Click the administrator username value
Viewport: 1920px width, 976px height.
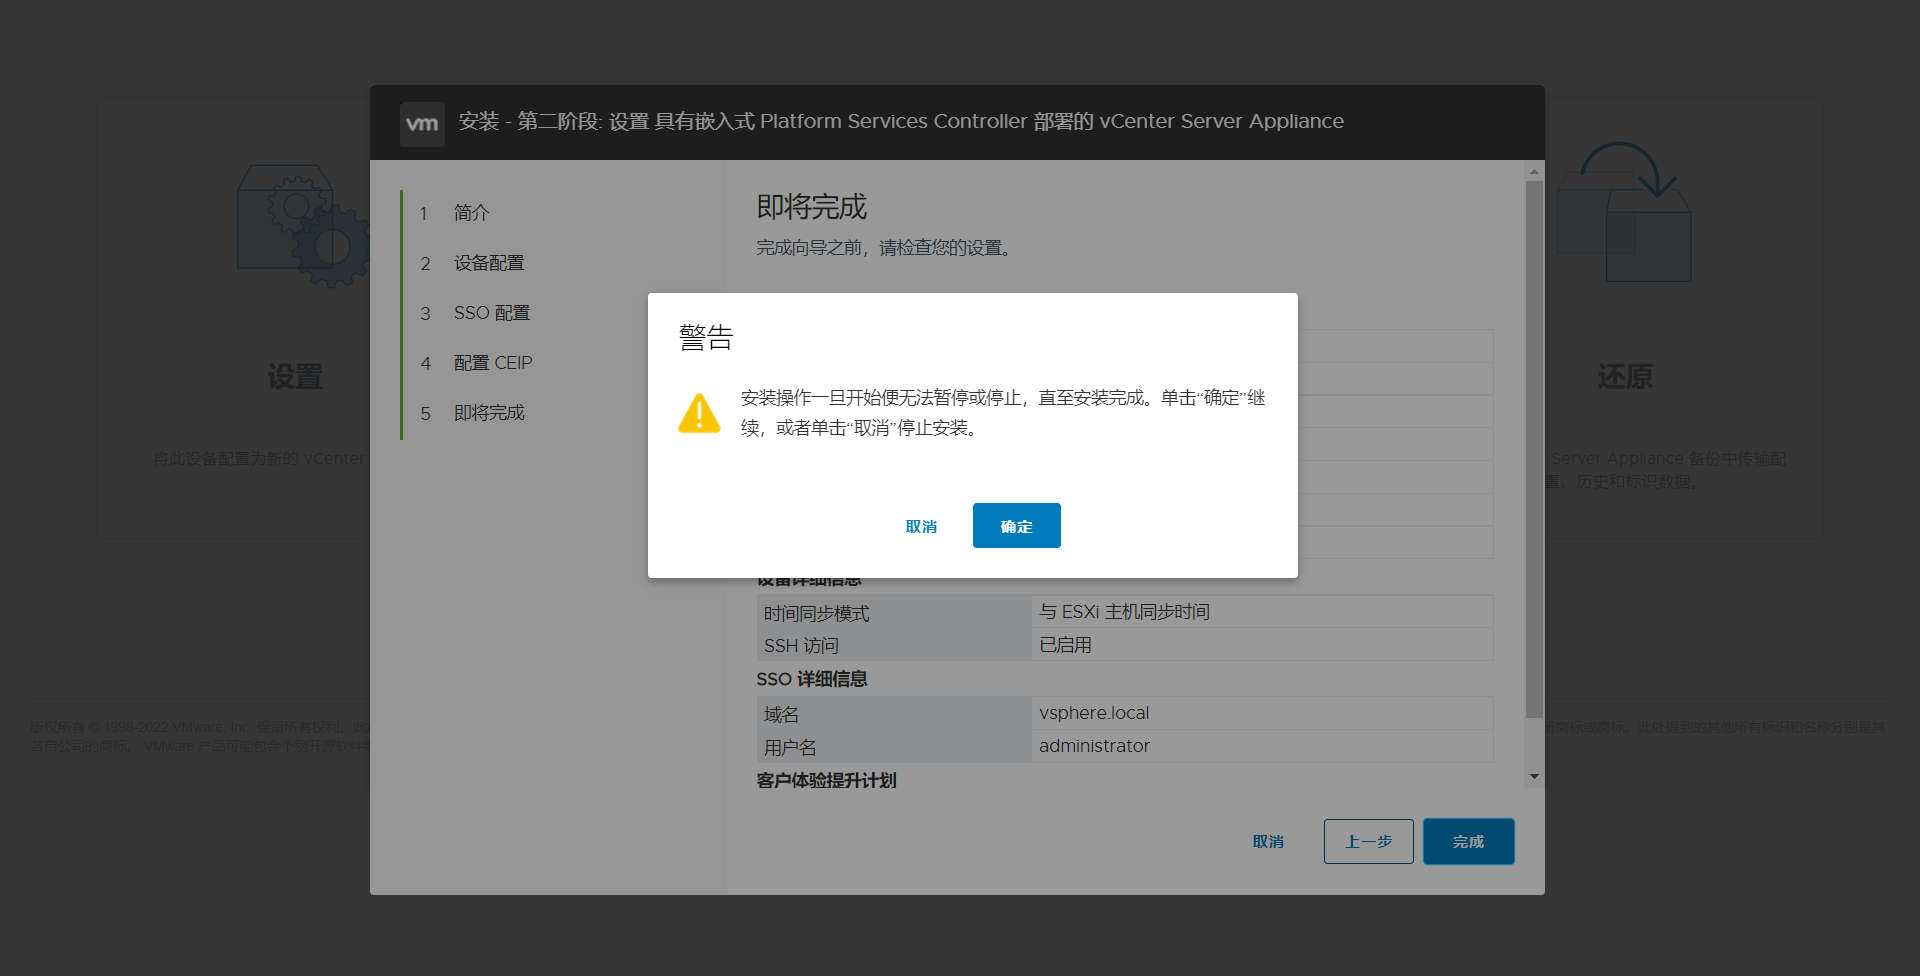pos(1094,746)
